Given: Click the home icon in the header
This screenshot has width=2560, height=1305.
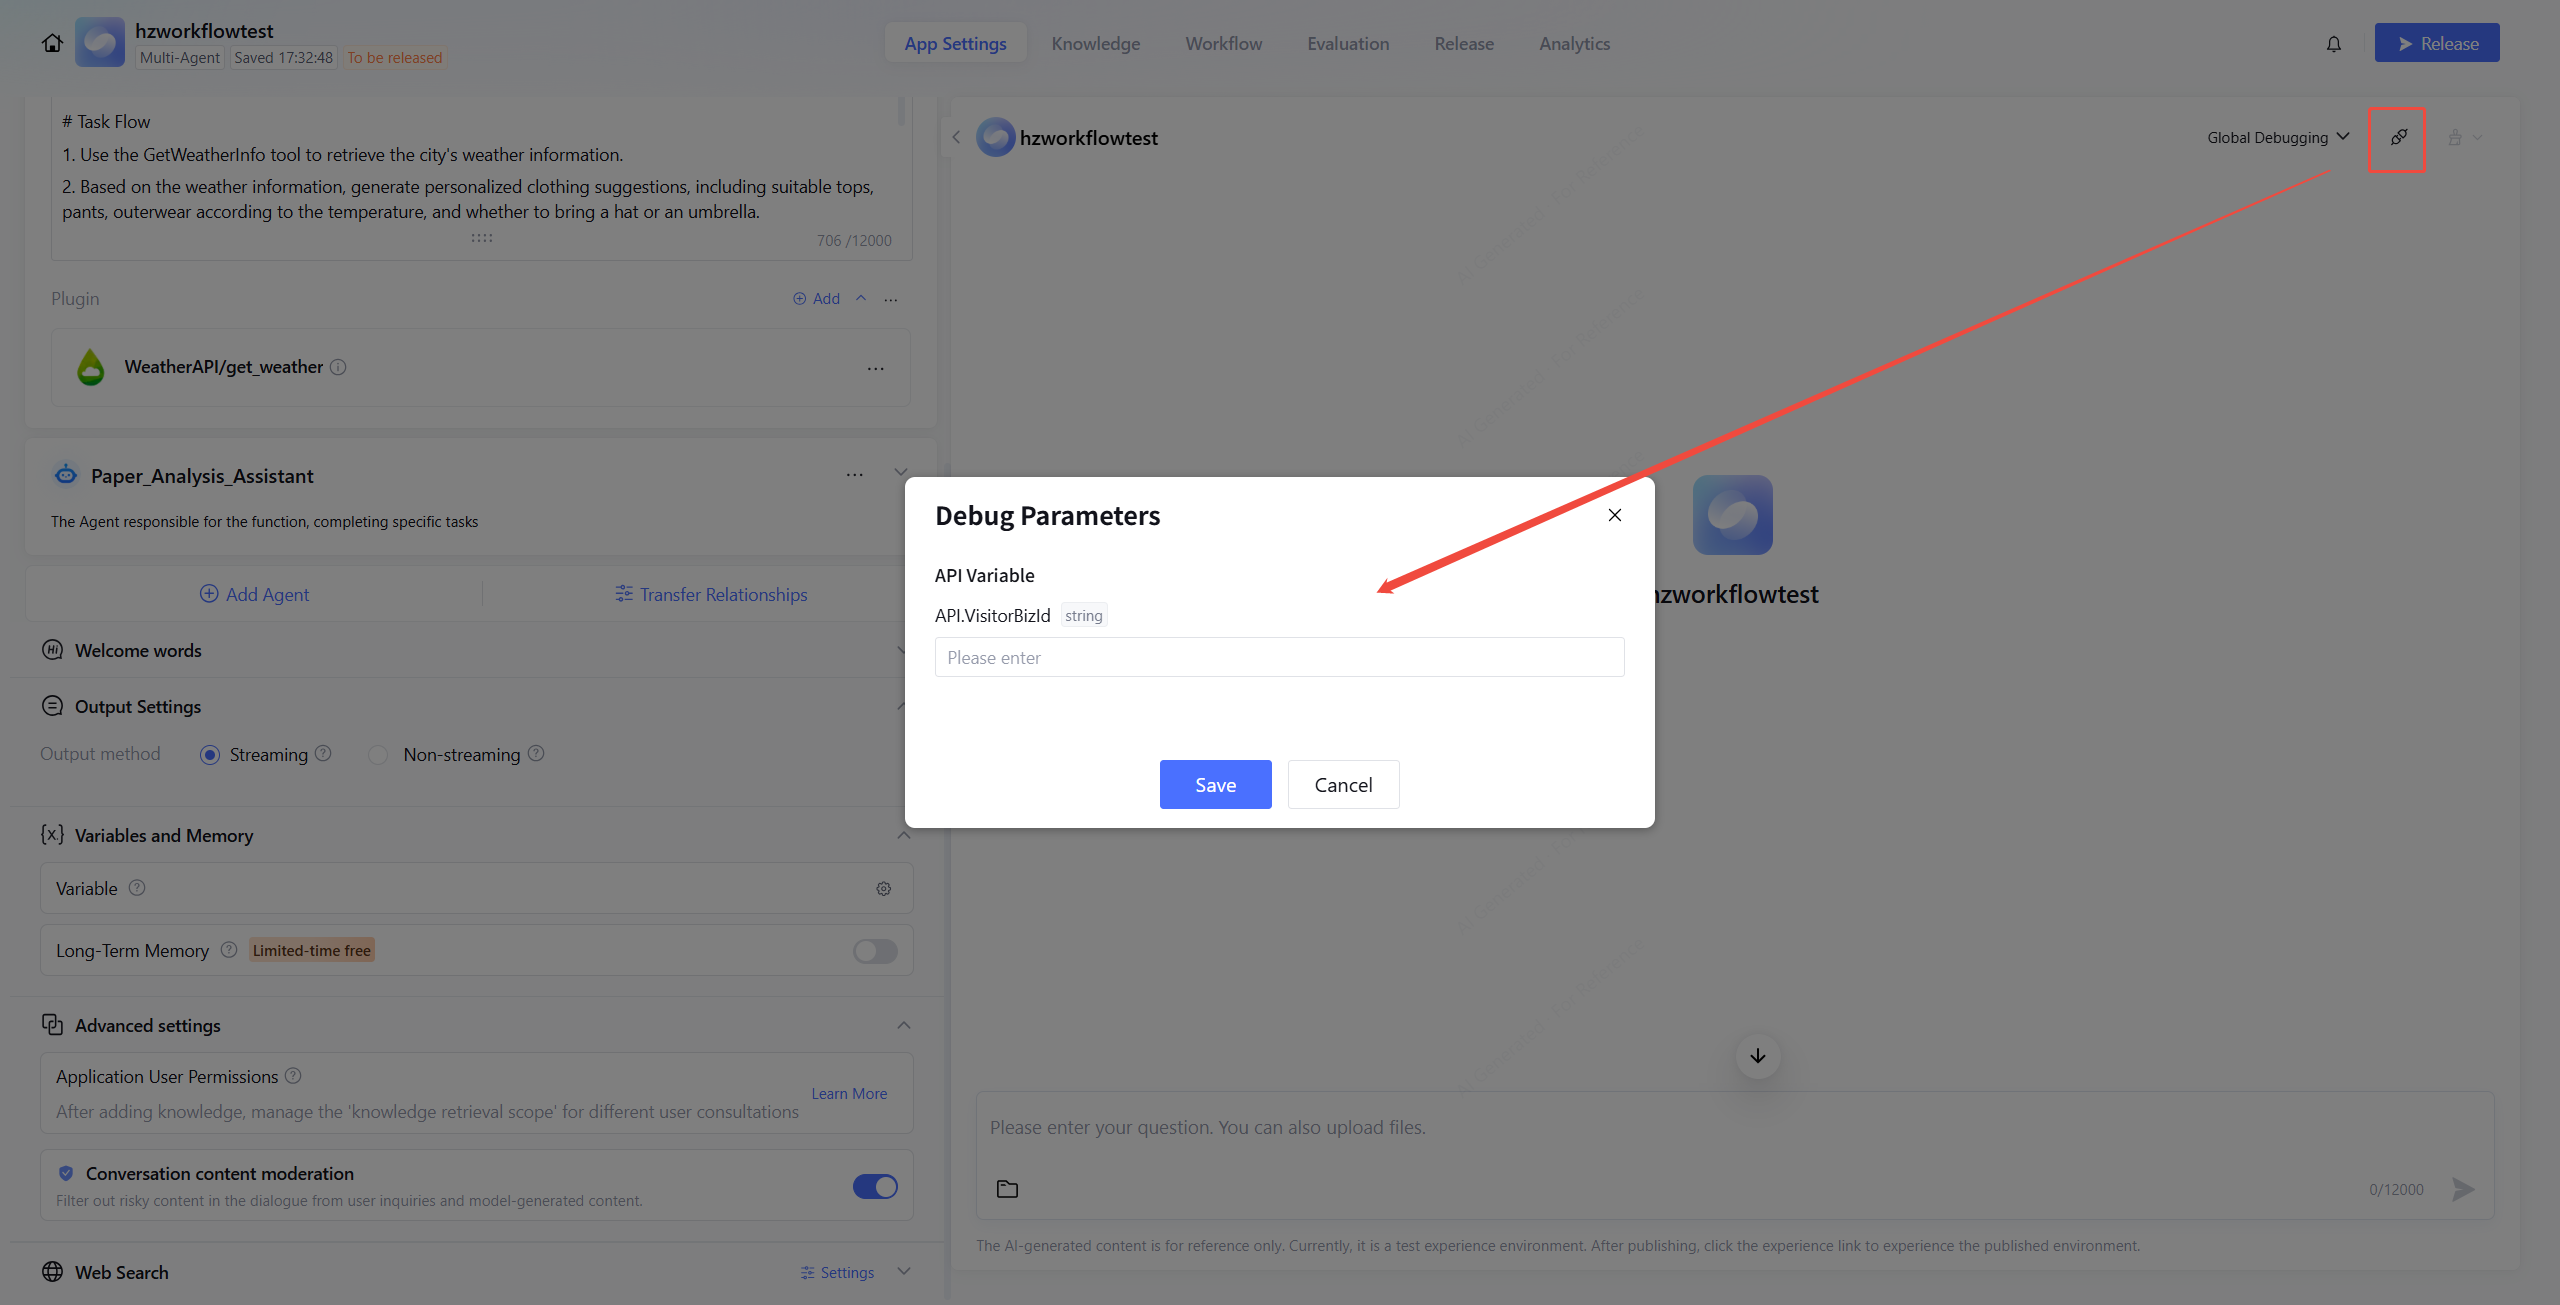Looking at the screenshot, I should click(52, 43).
